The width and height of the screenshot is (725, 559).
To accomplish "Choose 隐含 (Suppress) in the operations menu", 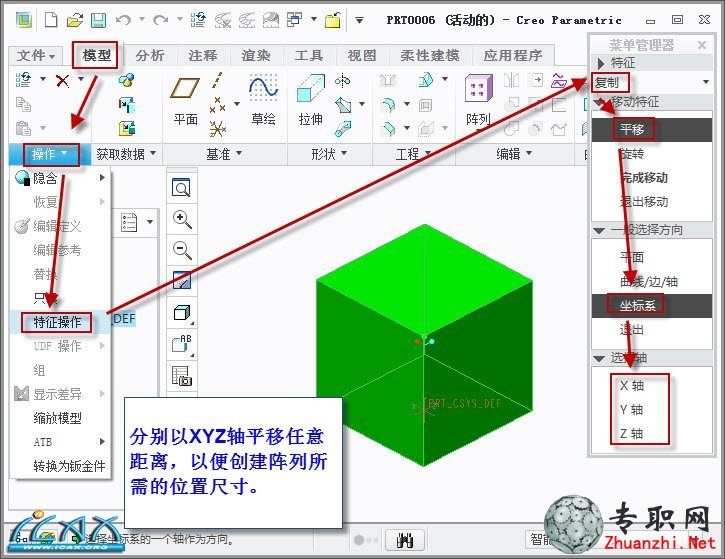I will pyautogui.click(x=61, y=178).
